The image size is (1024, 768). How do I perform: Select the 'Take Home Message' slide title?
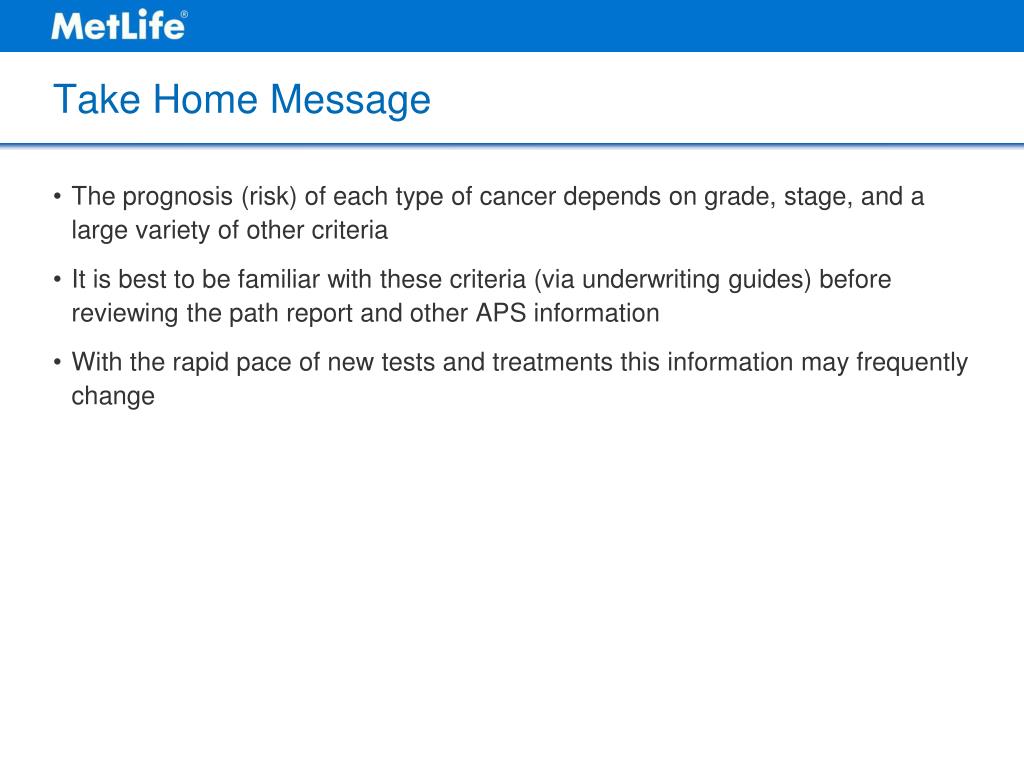[x=242, y=100]
